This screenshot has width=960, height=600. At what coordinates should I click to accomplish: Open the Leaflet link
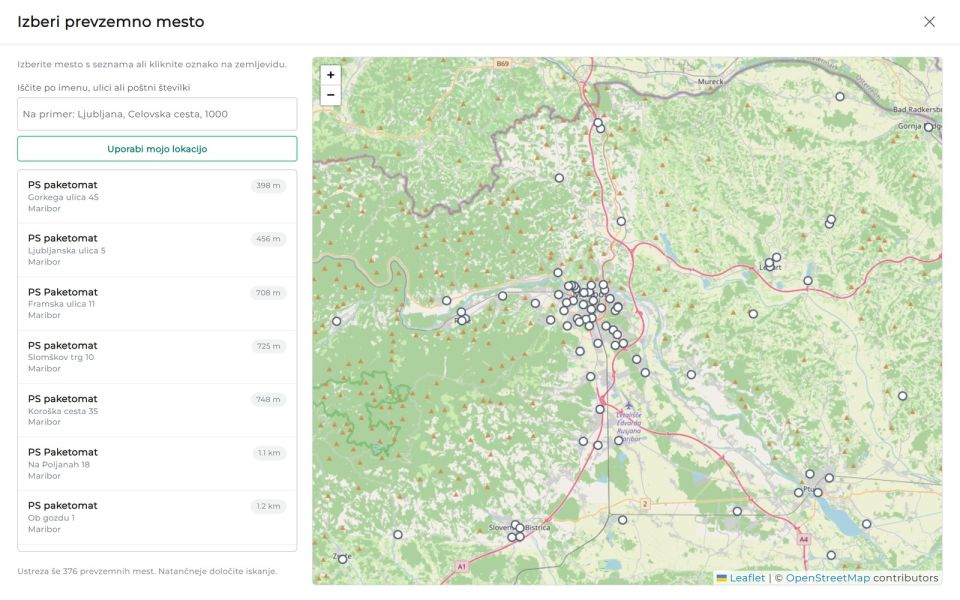tap(747, 578)
